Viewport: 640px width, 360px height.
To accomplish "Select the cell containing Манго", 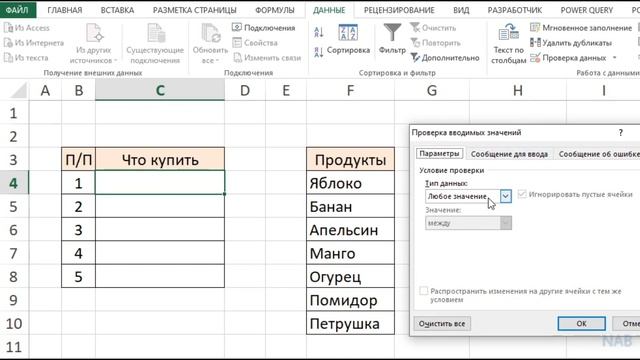I will click(350, 253).
